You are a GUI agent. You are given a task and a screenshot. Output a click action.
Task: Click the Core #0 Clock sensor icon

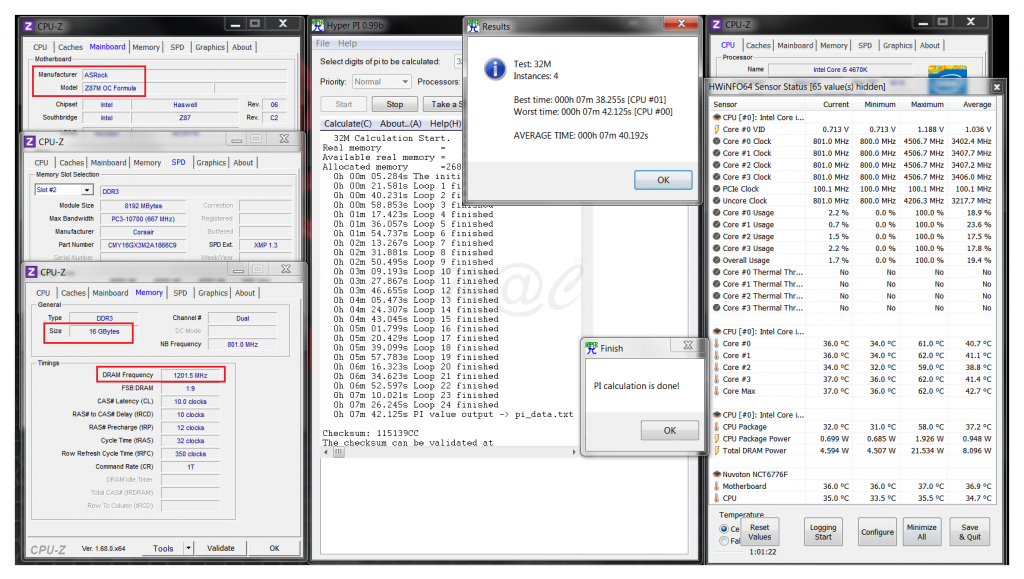716,141
